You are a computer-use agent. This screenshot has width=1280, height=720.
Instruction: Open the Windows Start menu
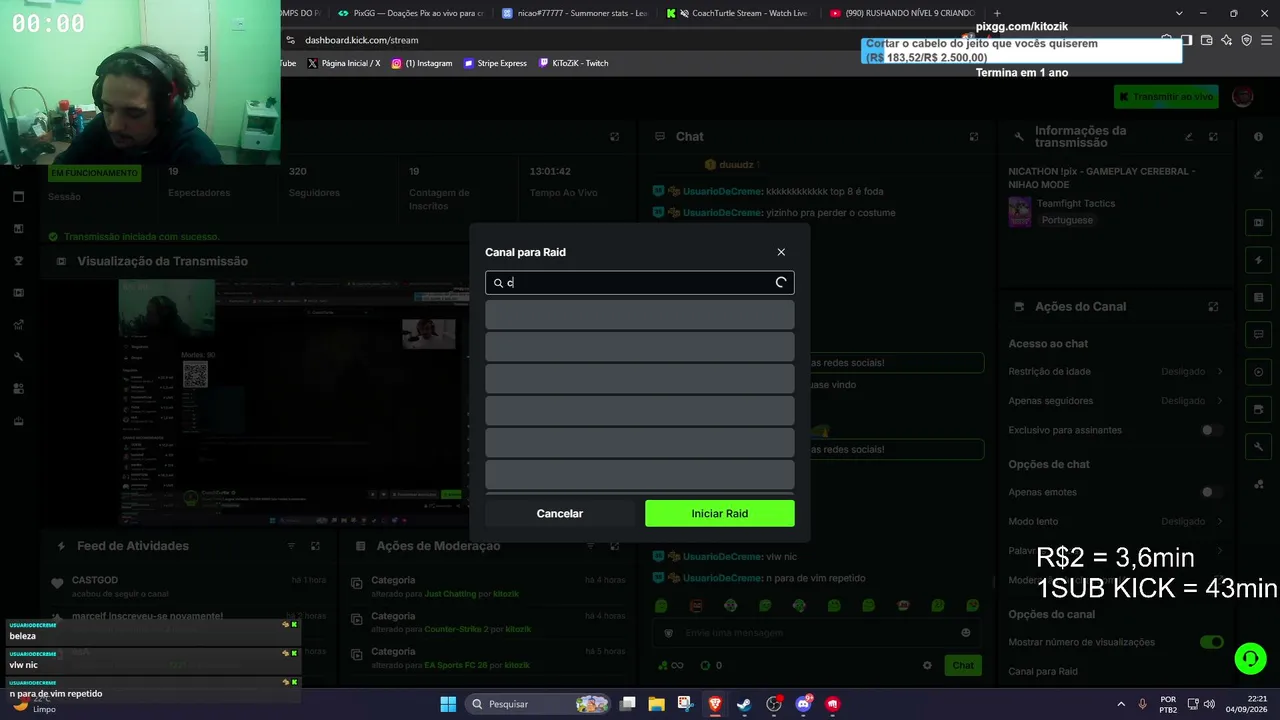point(448,704)
